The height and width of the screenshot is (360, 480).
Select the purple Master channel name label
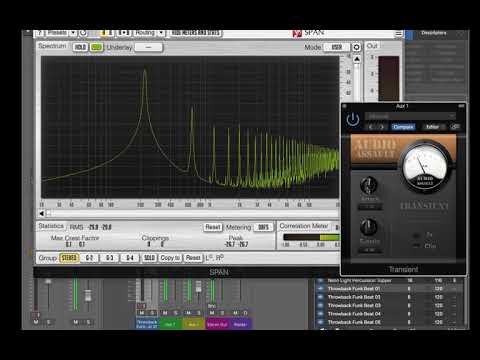(x=240, y=324)
